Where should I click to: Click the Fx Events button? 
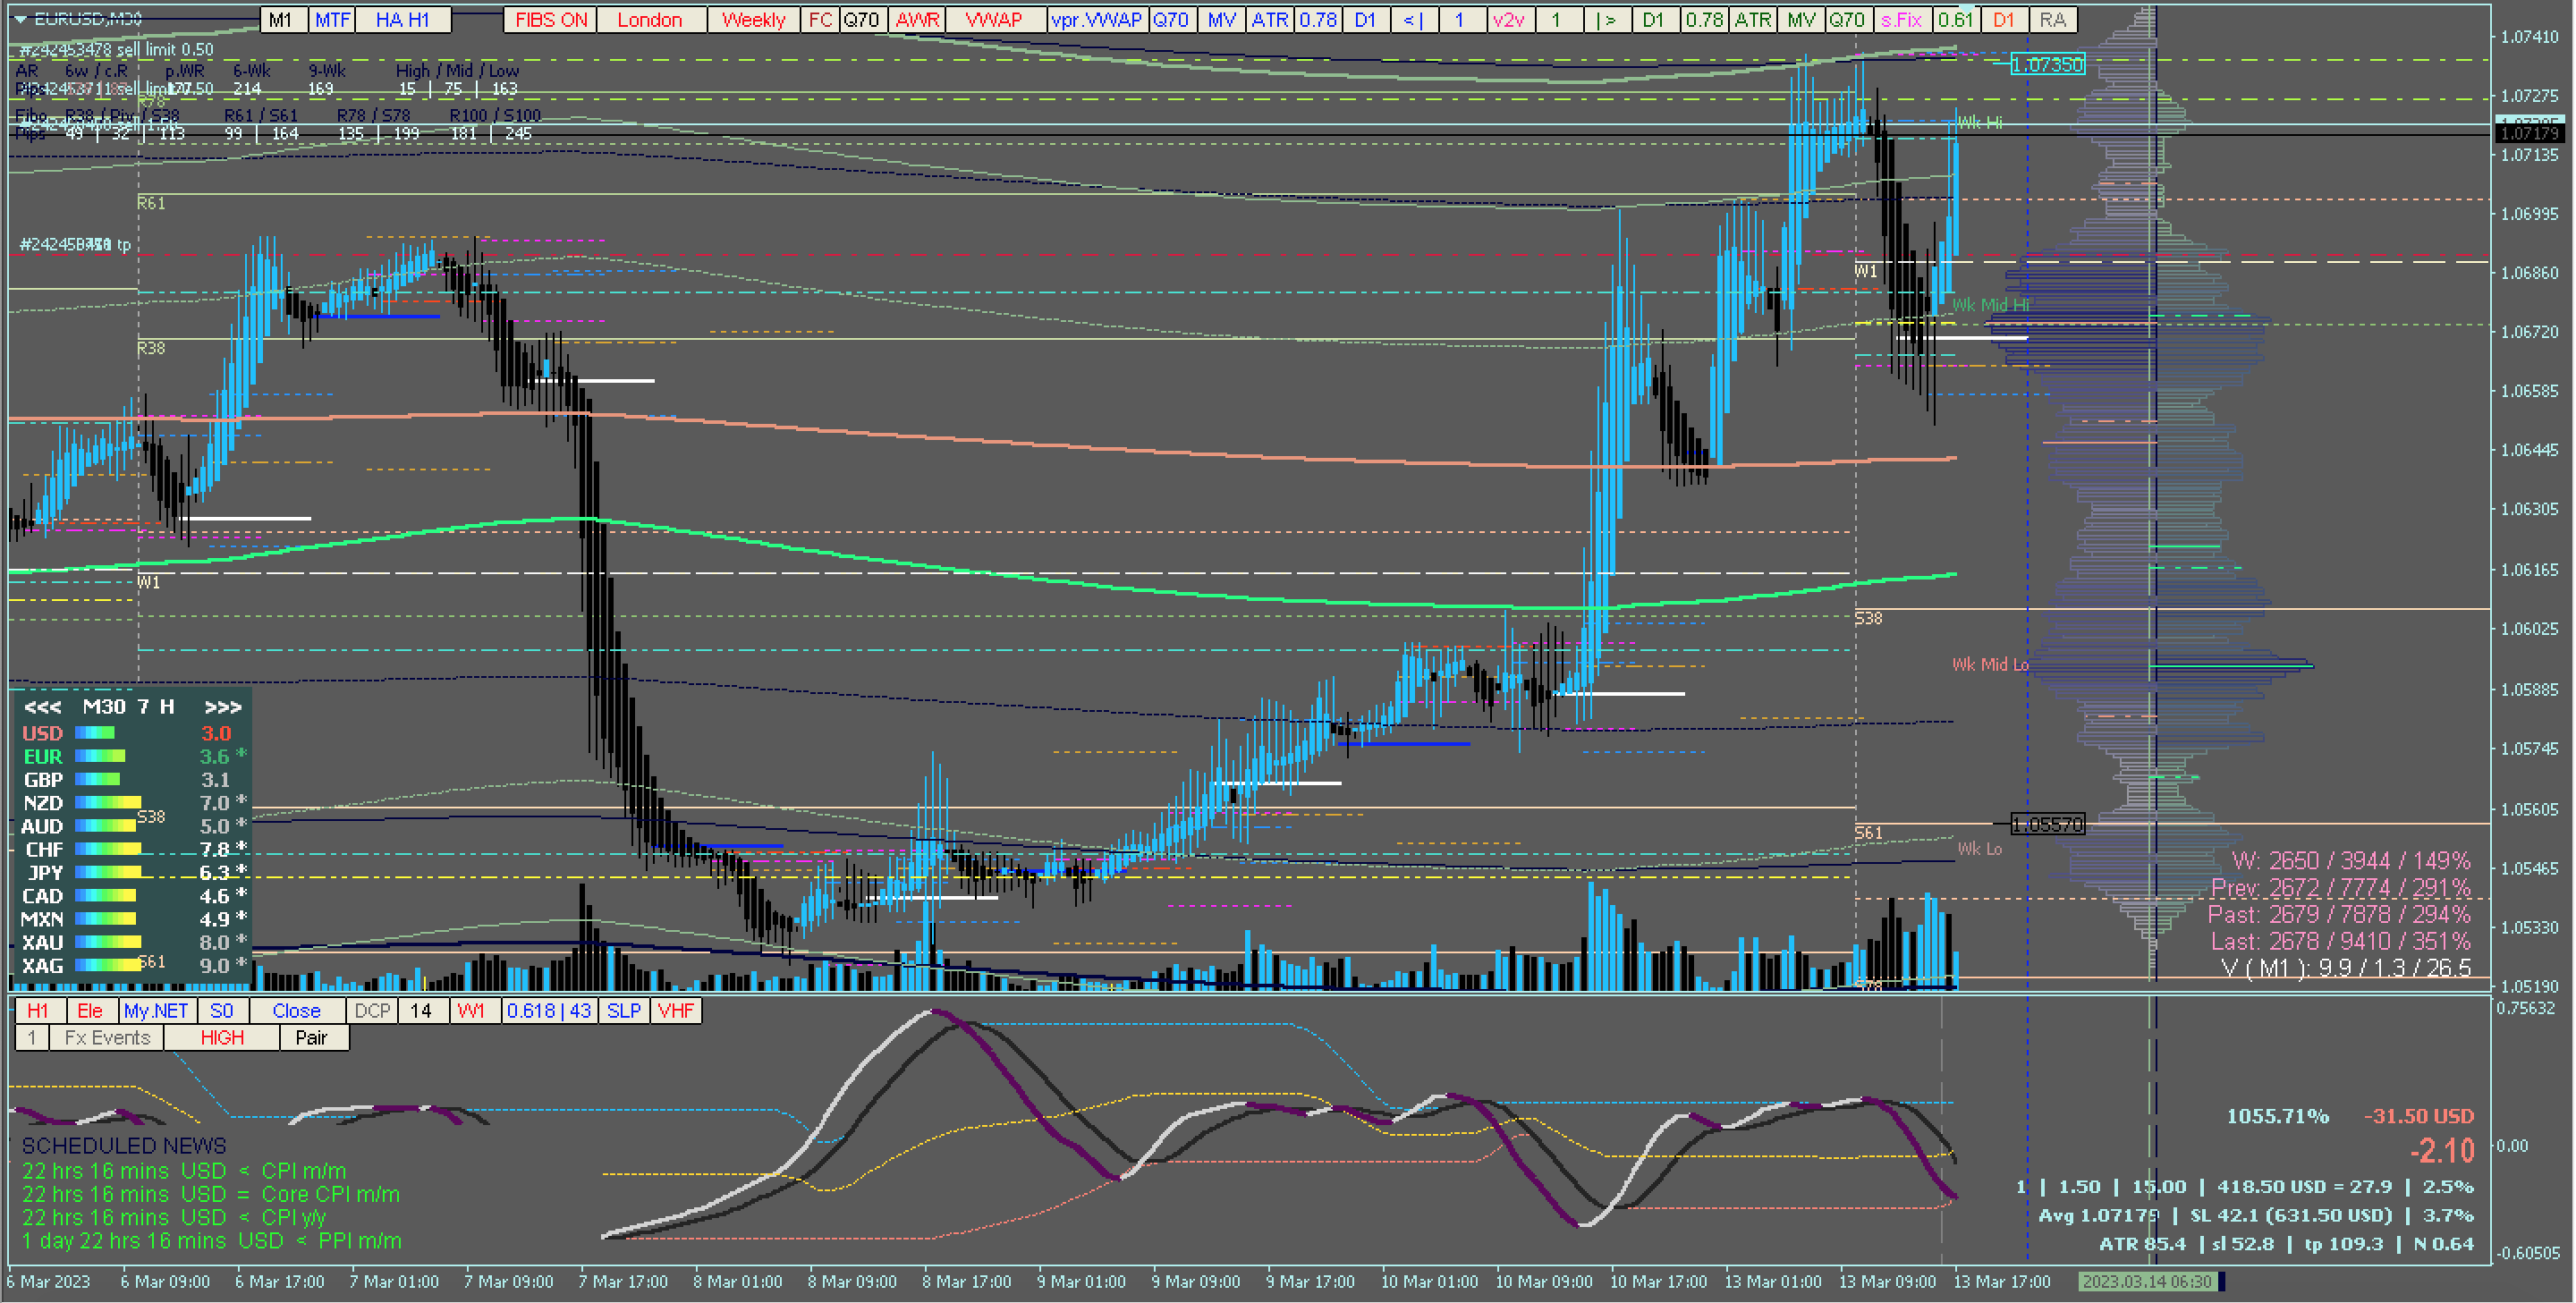pos(107,1038)
